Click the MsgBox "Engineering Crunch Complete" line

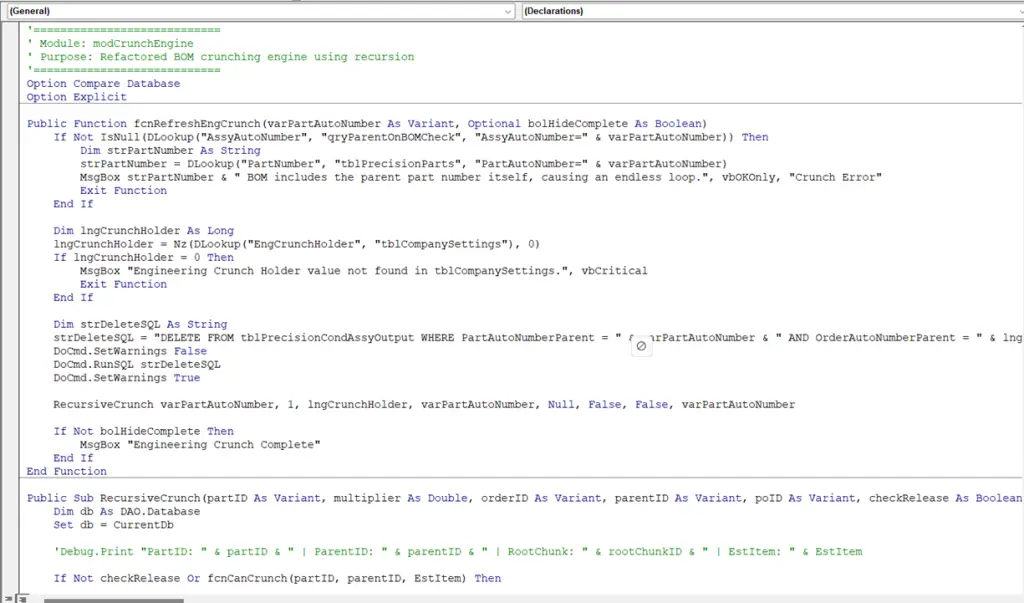[x=200, y=444]
